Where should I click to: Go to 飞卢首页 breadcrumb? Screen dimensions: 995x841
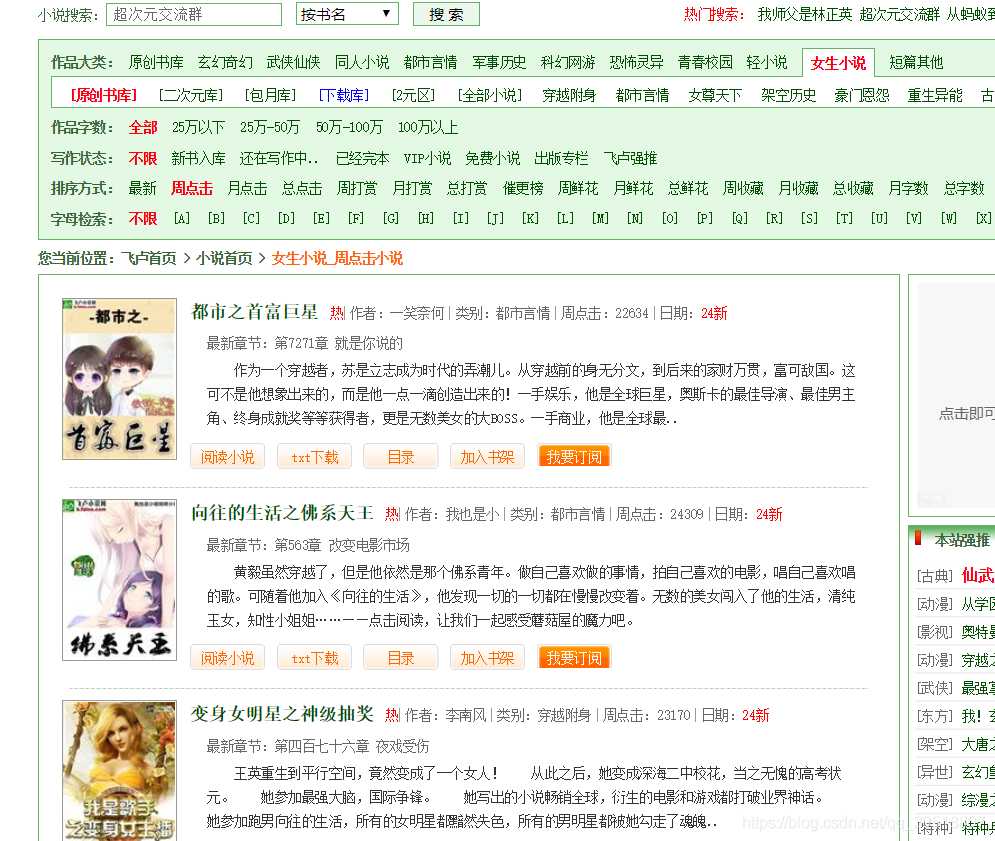(x=148, y=258)
